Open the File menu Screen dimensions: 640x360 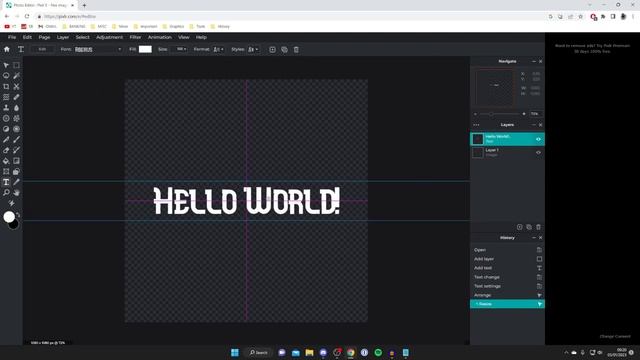point(12,37)
